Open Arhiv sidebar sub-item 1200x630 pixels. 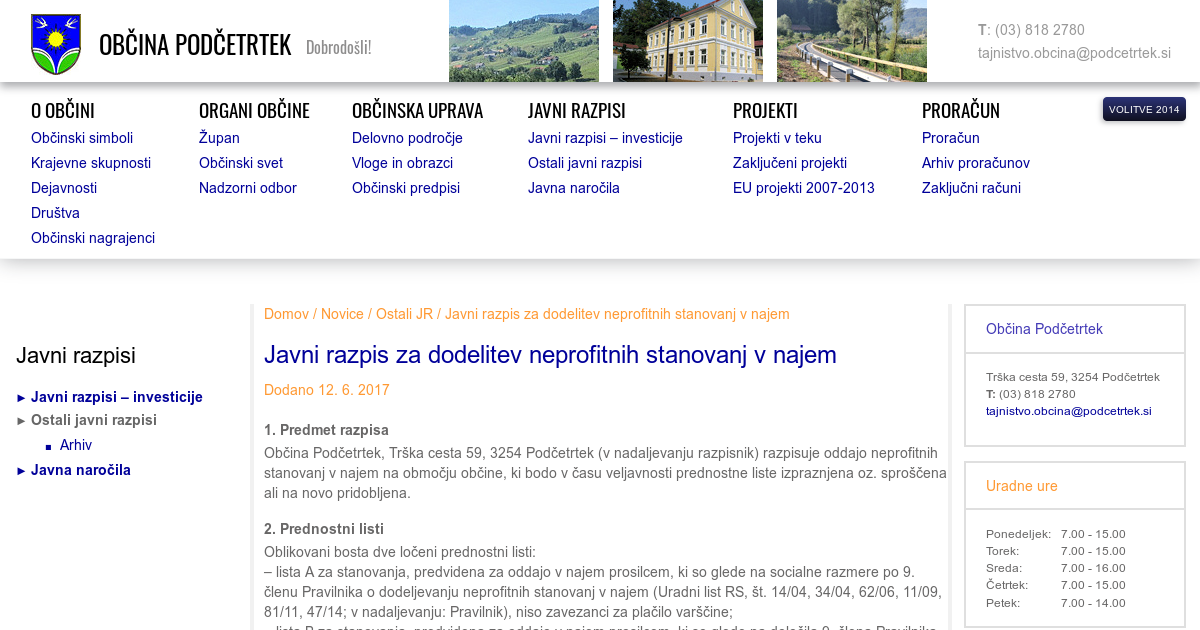[76, 445]
